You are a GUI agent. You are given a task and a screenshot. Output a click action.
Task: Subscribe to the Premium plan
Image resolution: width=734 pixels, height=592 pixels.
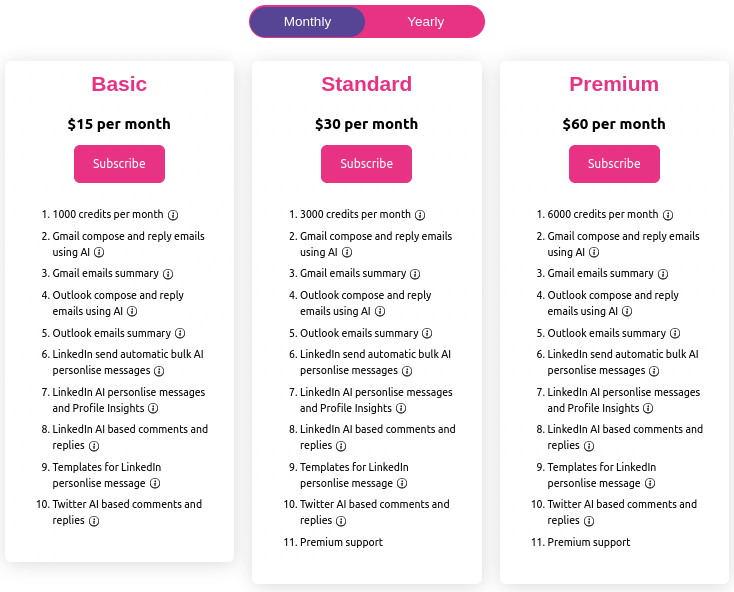[614, 164]
